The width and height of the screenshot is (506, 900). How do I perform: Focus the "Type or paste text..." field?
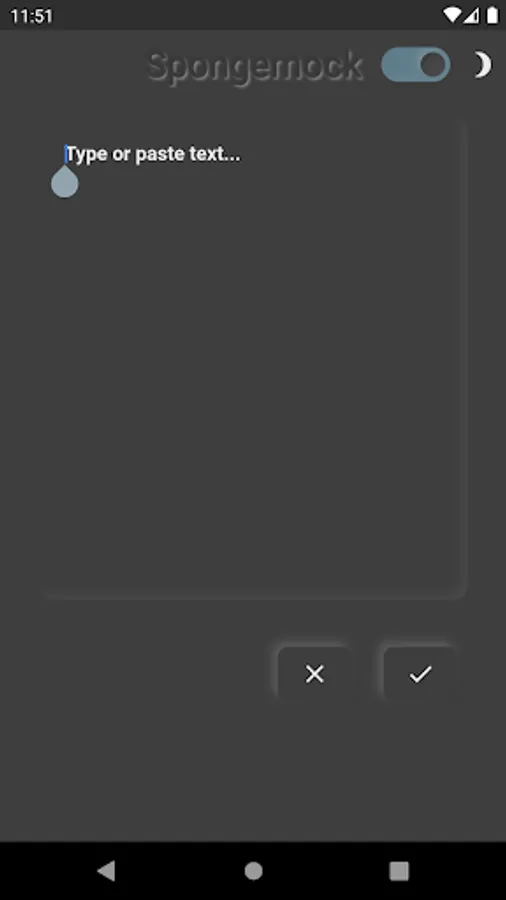tap(253, 360)
